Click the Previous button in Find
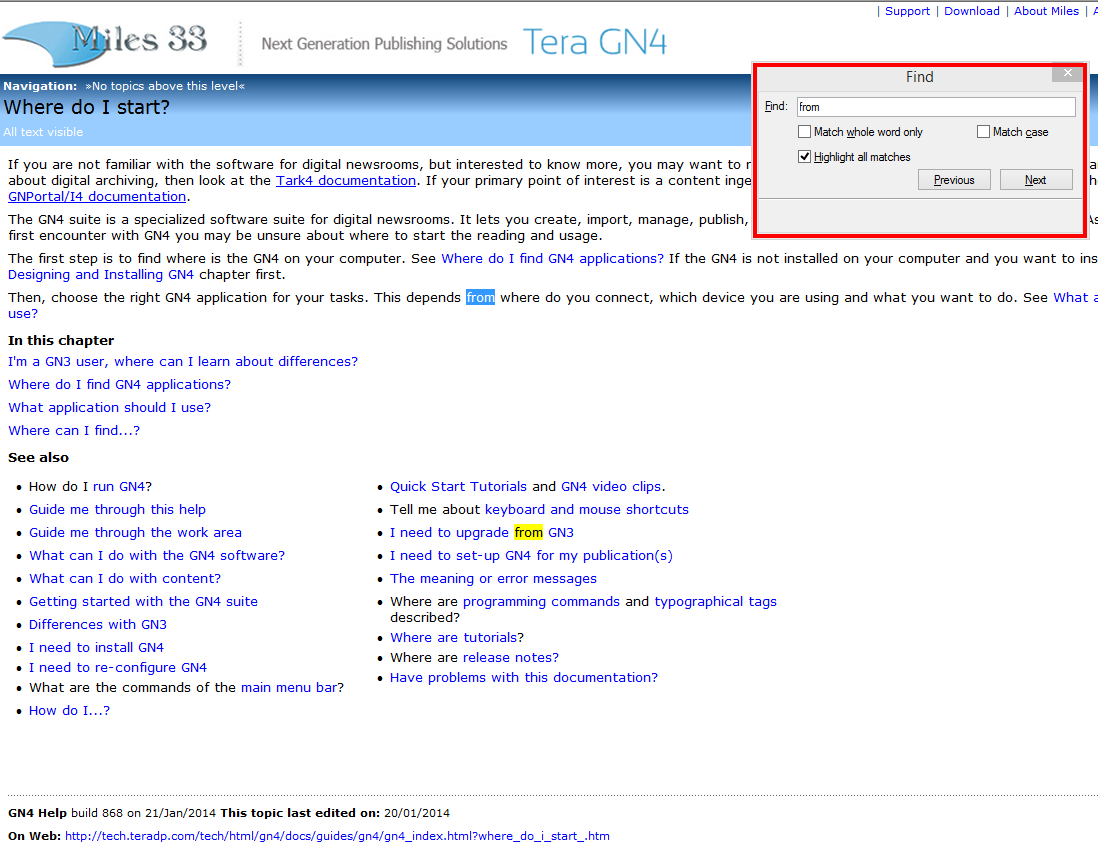The image size is (1098, 851). point(954,180)
